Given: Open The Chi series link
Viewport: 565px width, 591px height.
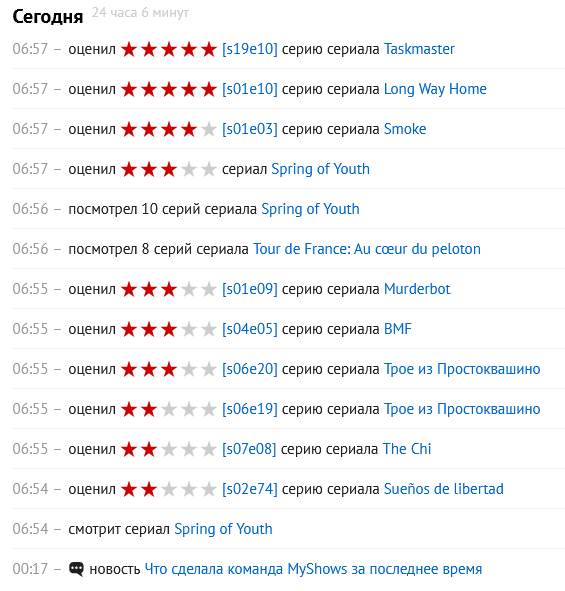Looking at the screenshot, I should pyautogui.click(x=407, y=449).
